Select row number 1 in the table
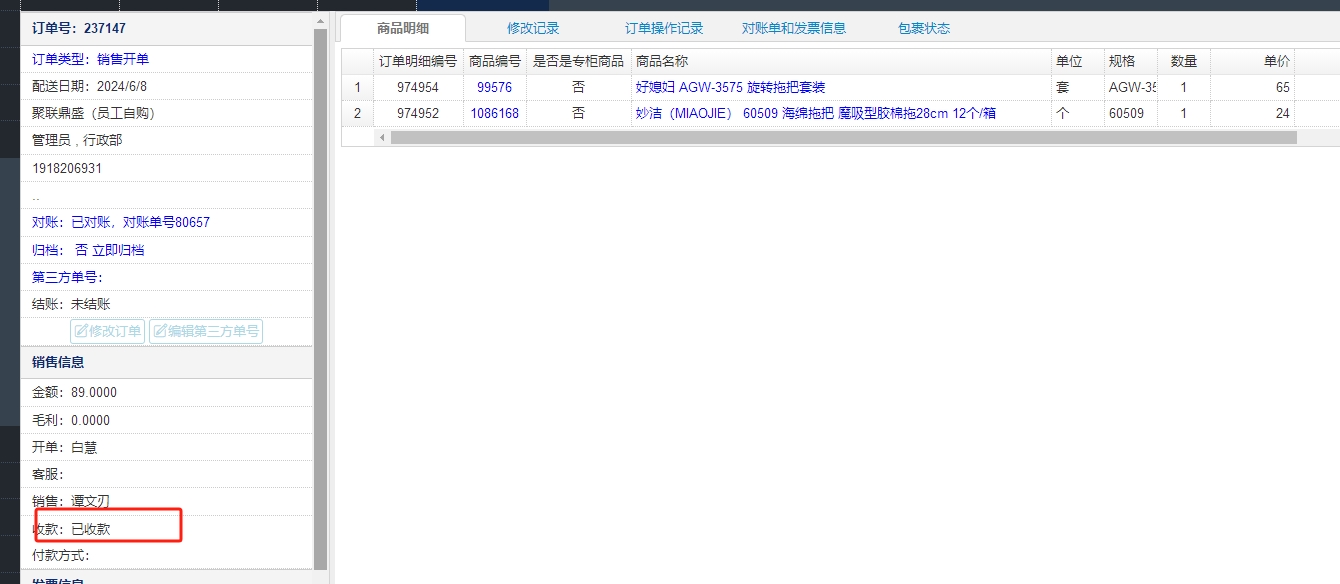The height and width of the screenshot is (584, 1340). pos(357,87)
